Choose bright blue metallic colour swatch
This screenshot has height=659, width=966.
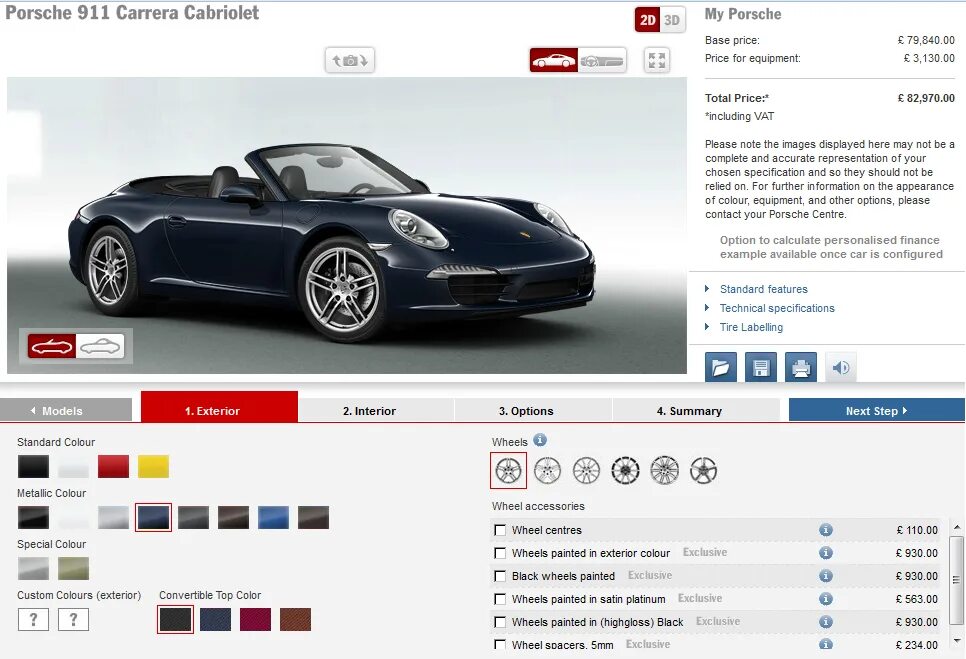[x=274, y=517]
